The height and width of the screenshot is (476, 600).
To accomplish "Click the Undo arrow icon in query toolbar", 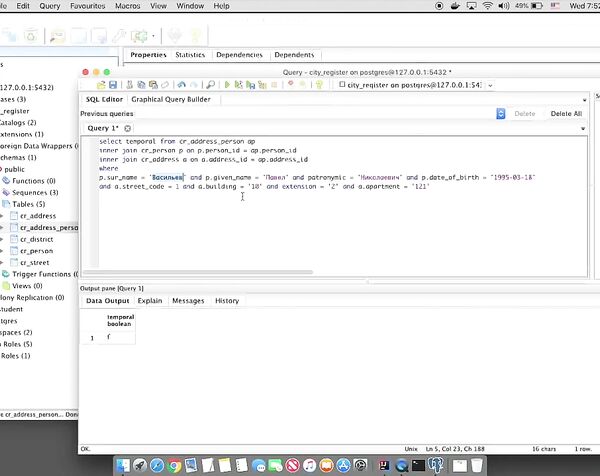I will 182,85.
